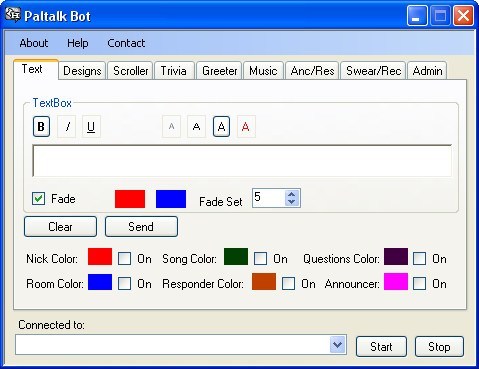Image resolution: width=479 pixels, height=369 pixels.
Task: Click the Stop button
Action: click(x=439, y=347)
